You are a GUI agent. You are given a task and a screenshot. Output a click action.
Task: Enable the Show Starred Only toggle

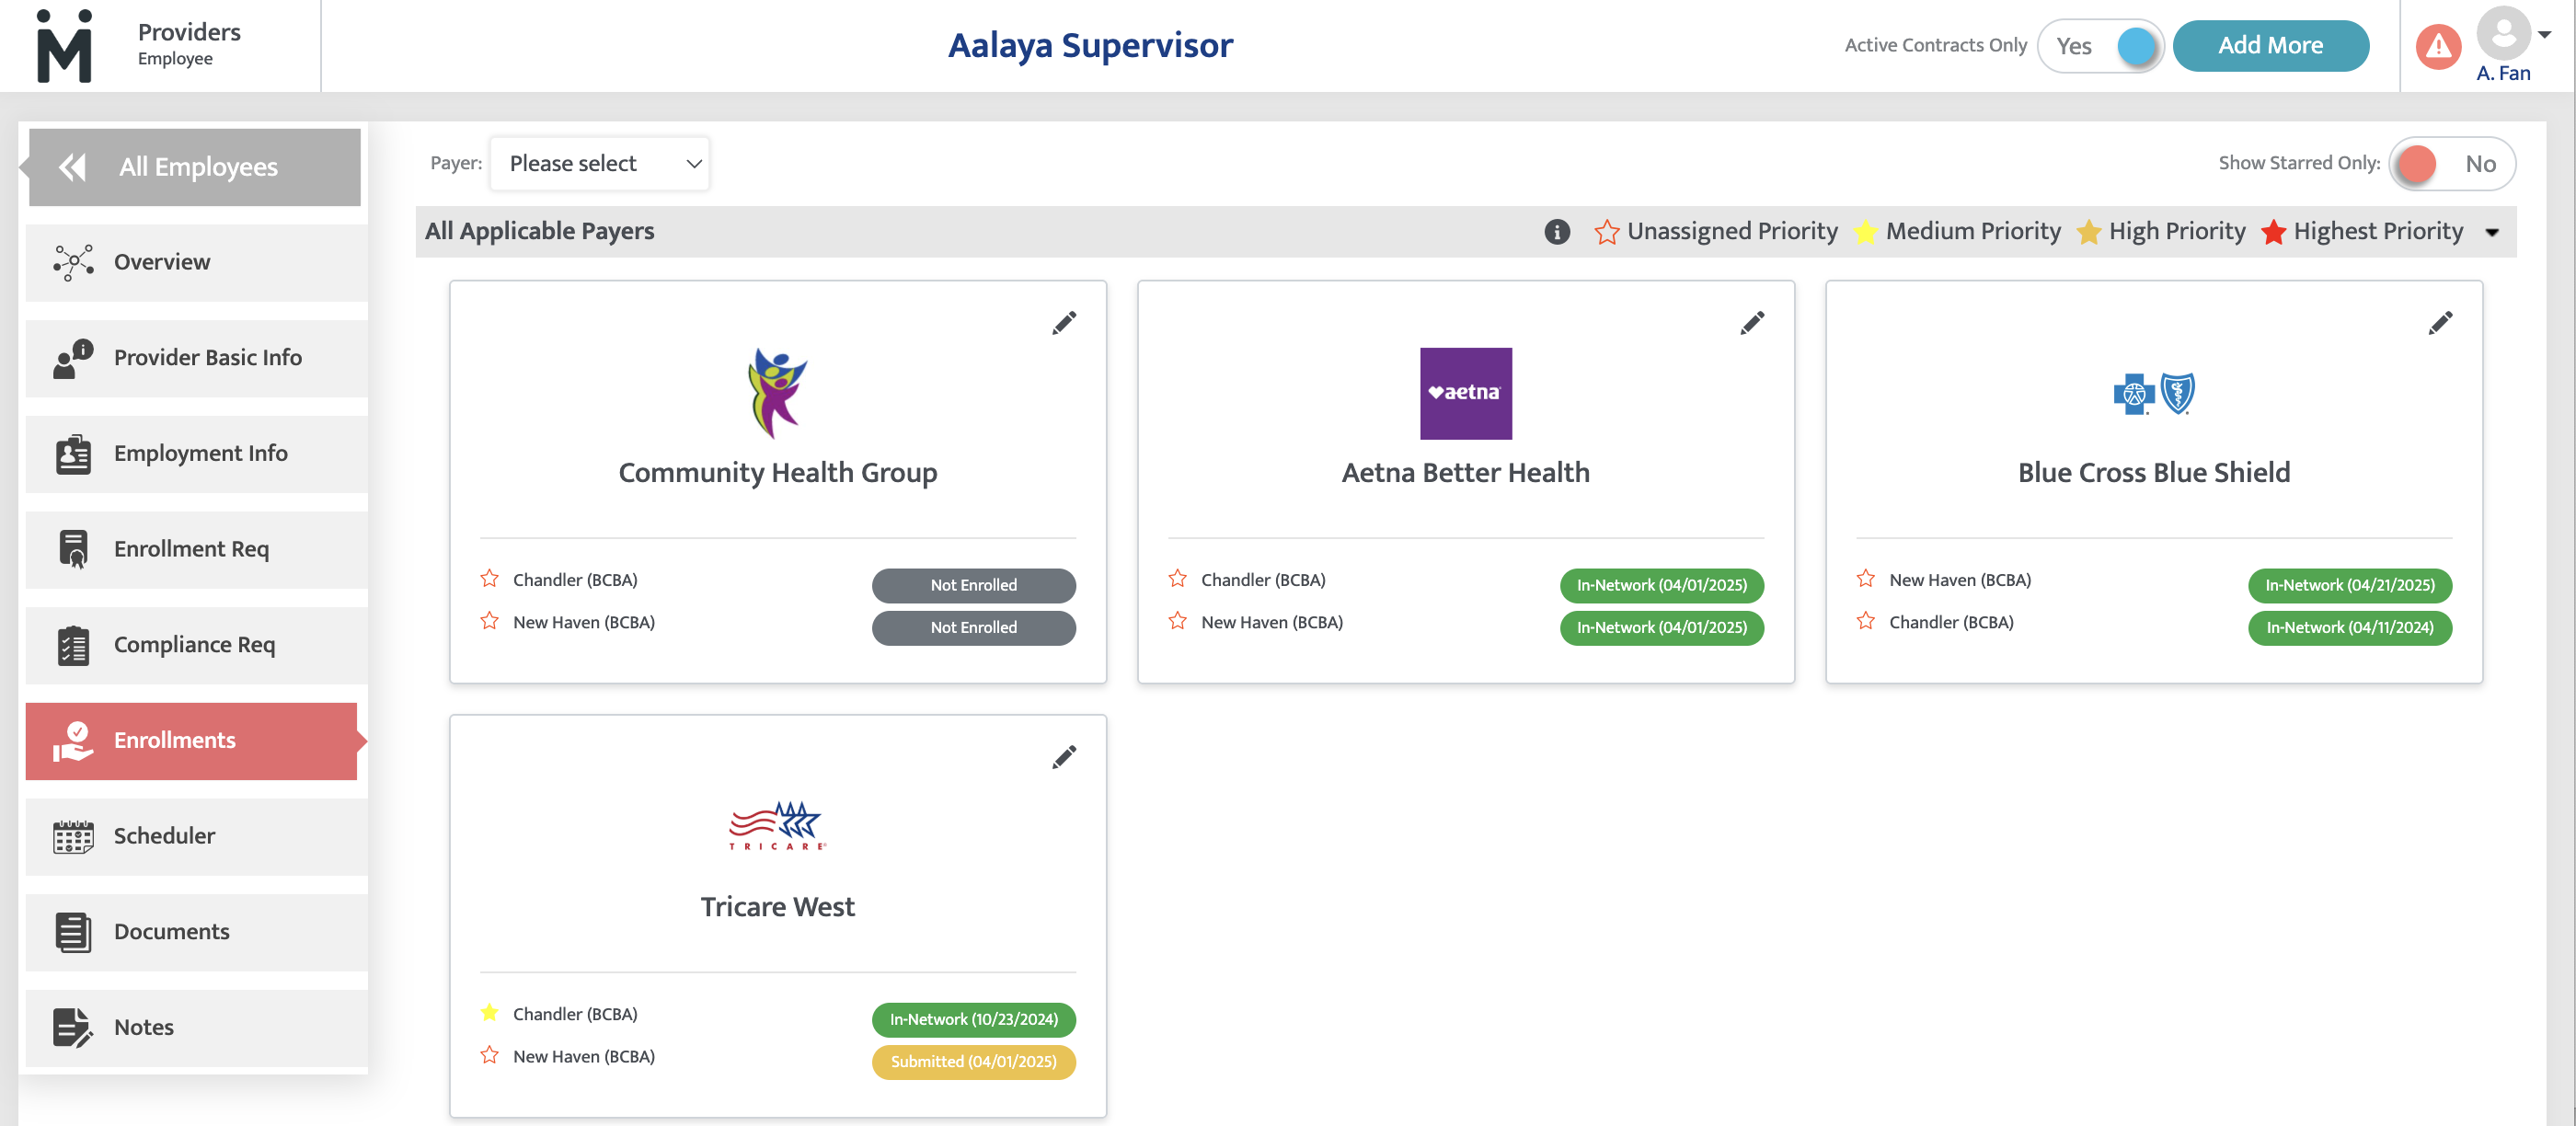[2452, 164]
